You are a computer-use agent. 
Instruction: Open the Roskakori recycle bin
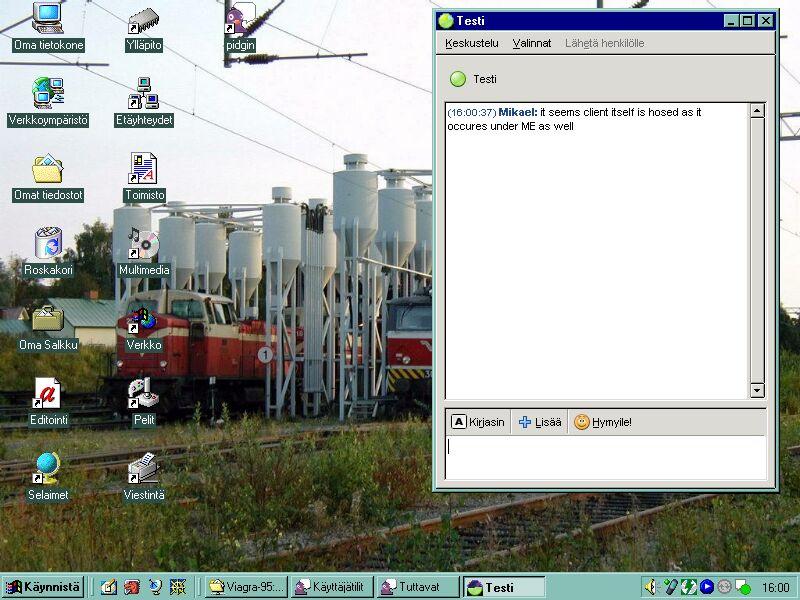pyautogui.click(x=48, y=246)
